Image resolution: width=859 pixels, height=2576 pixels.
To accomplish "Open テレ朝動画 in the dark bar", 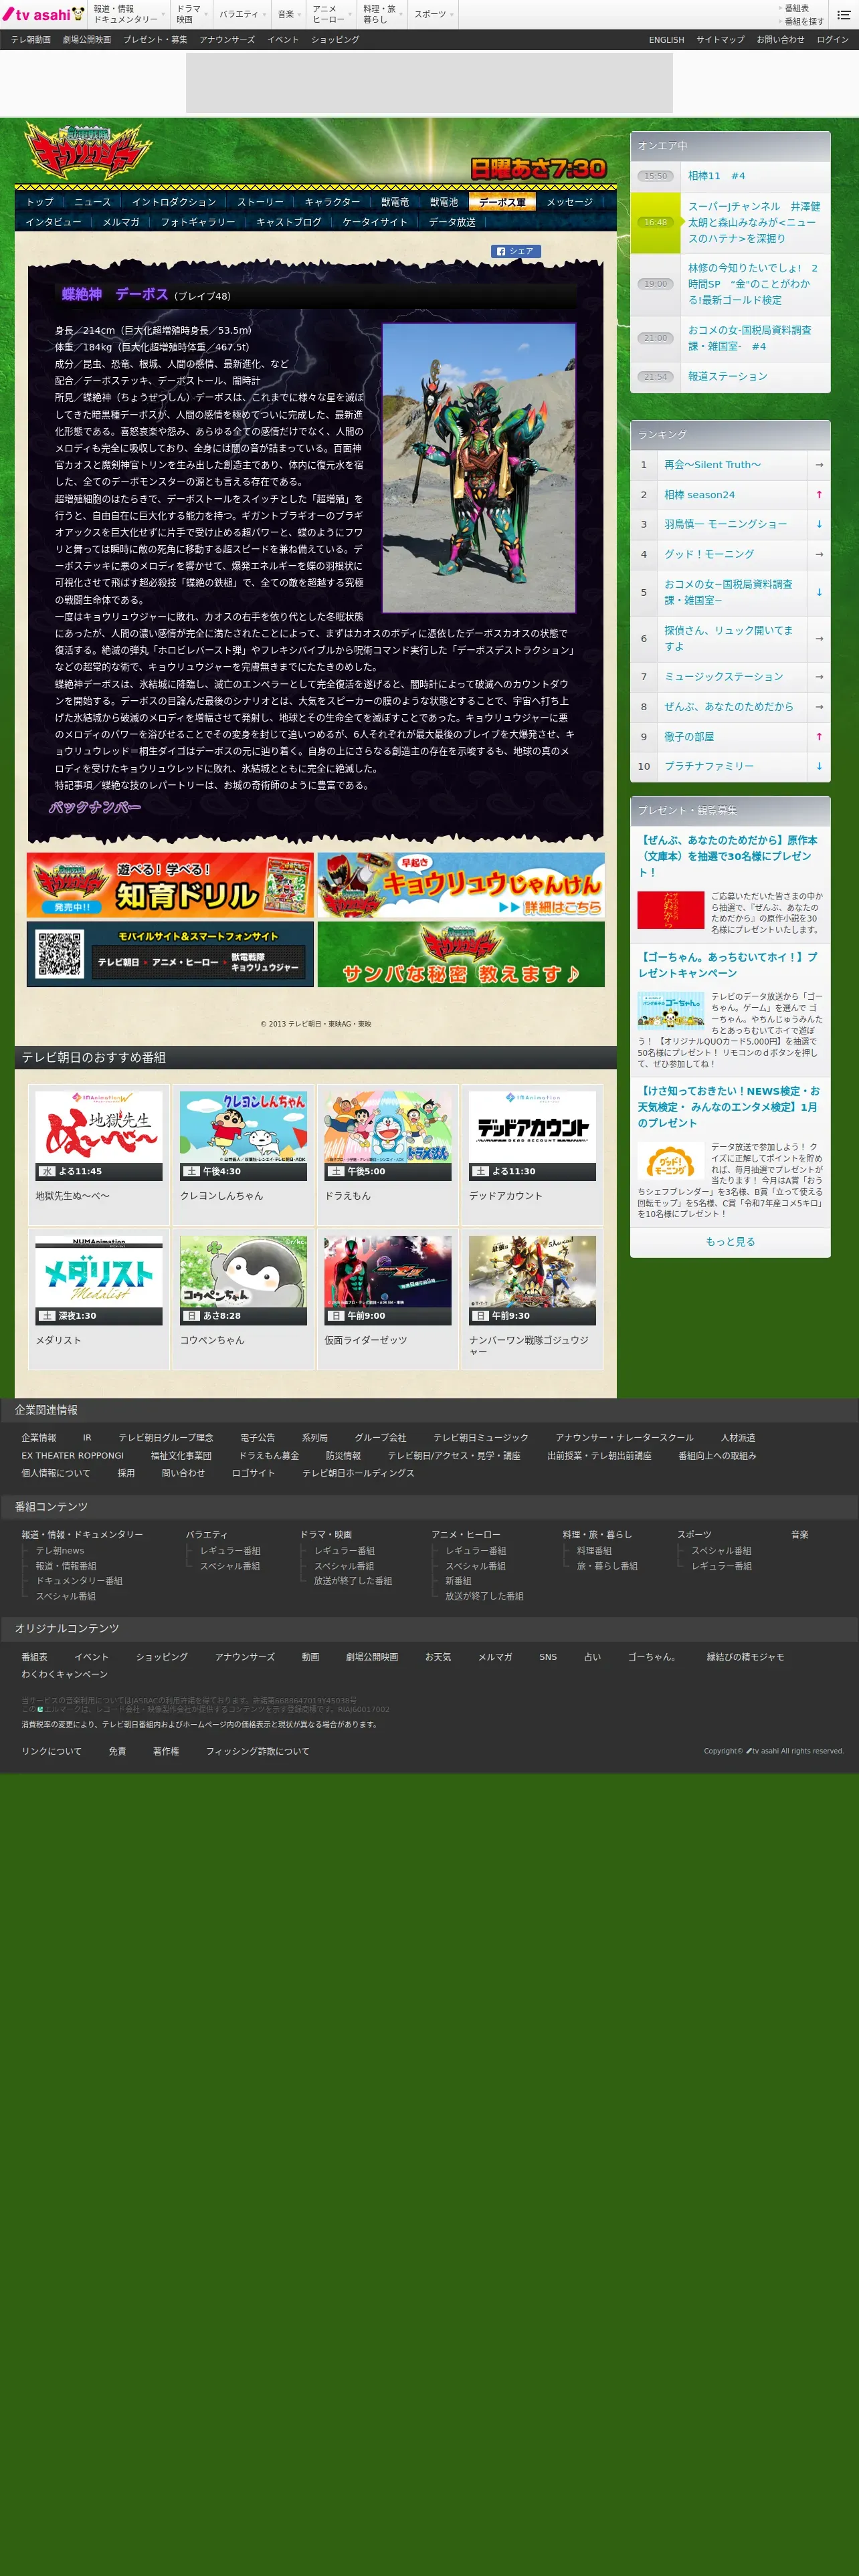I will [31, 40].
